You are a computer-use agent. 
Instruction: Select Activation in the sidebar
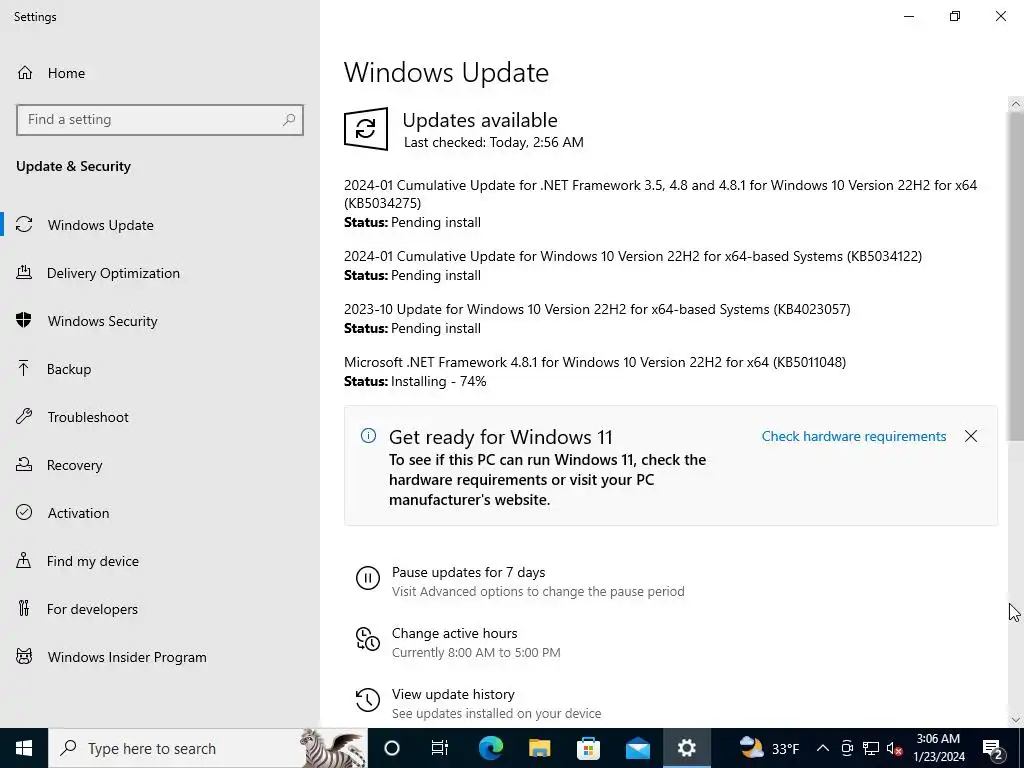tap(159, 513)
